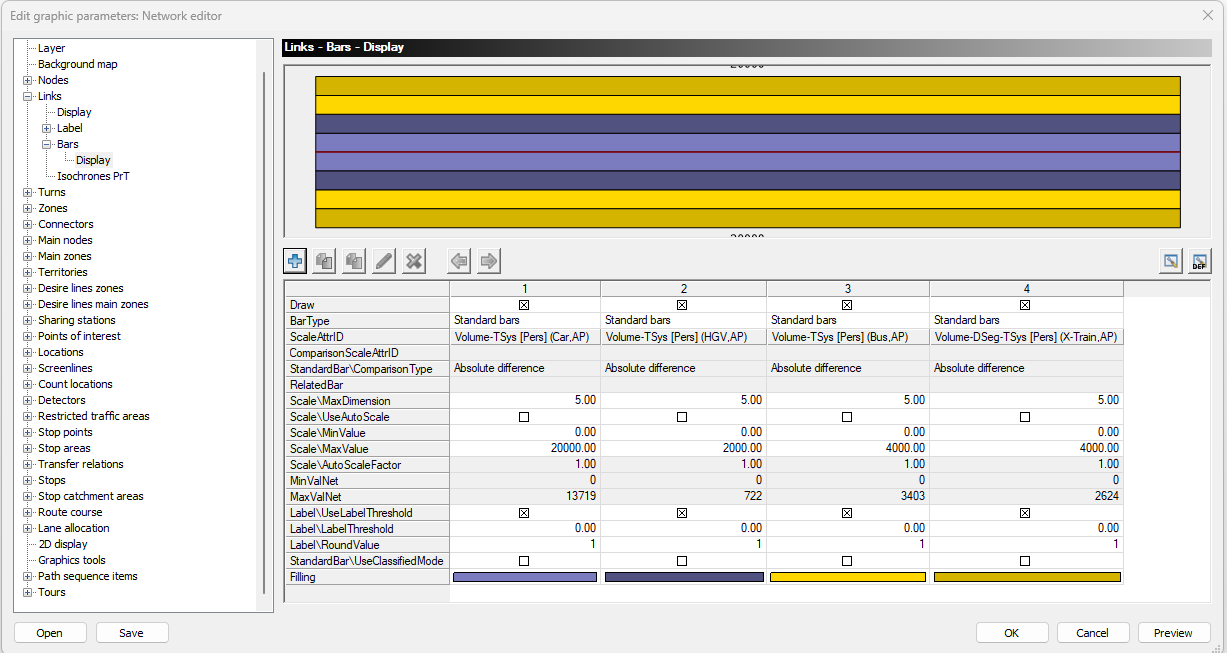The height and width of the screenshot is (653, 1227).
Task: Click the delete bar X icon
Action: [x=414, y=261]
